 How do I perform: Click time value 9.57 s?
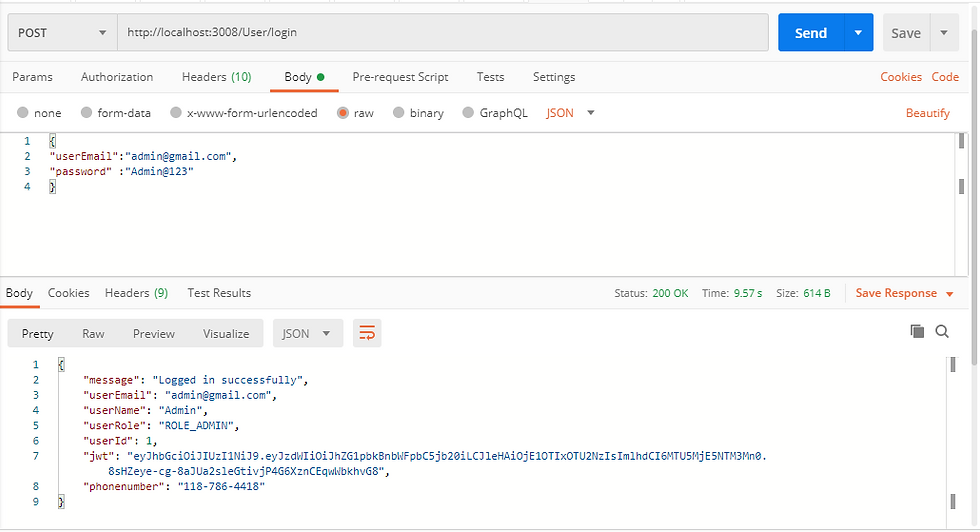[748, 293]
